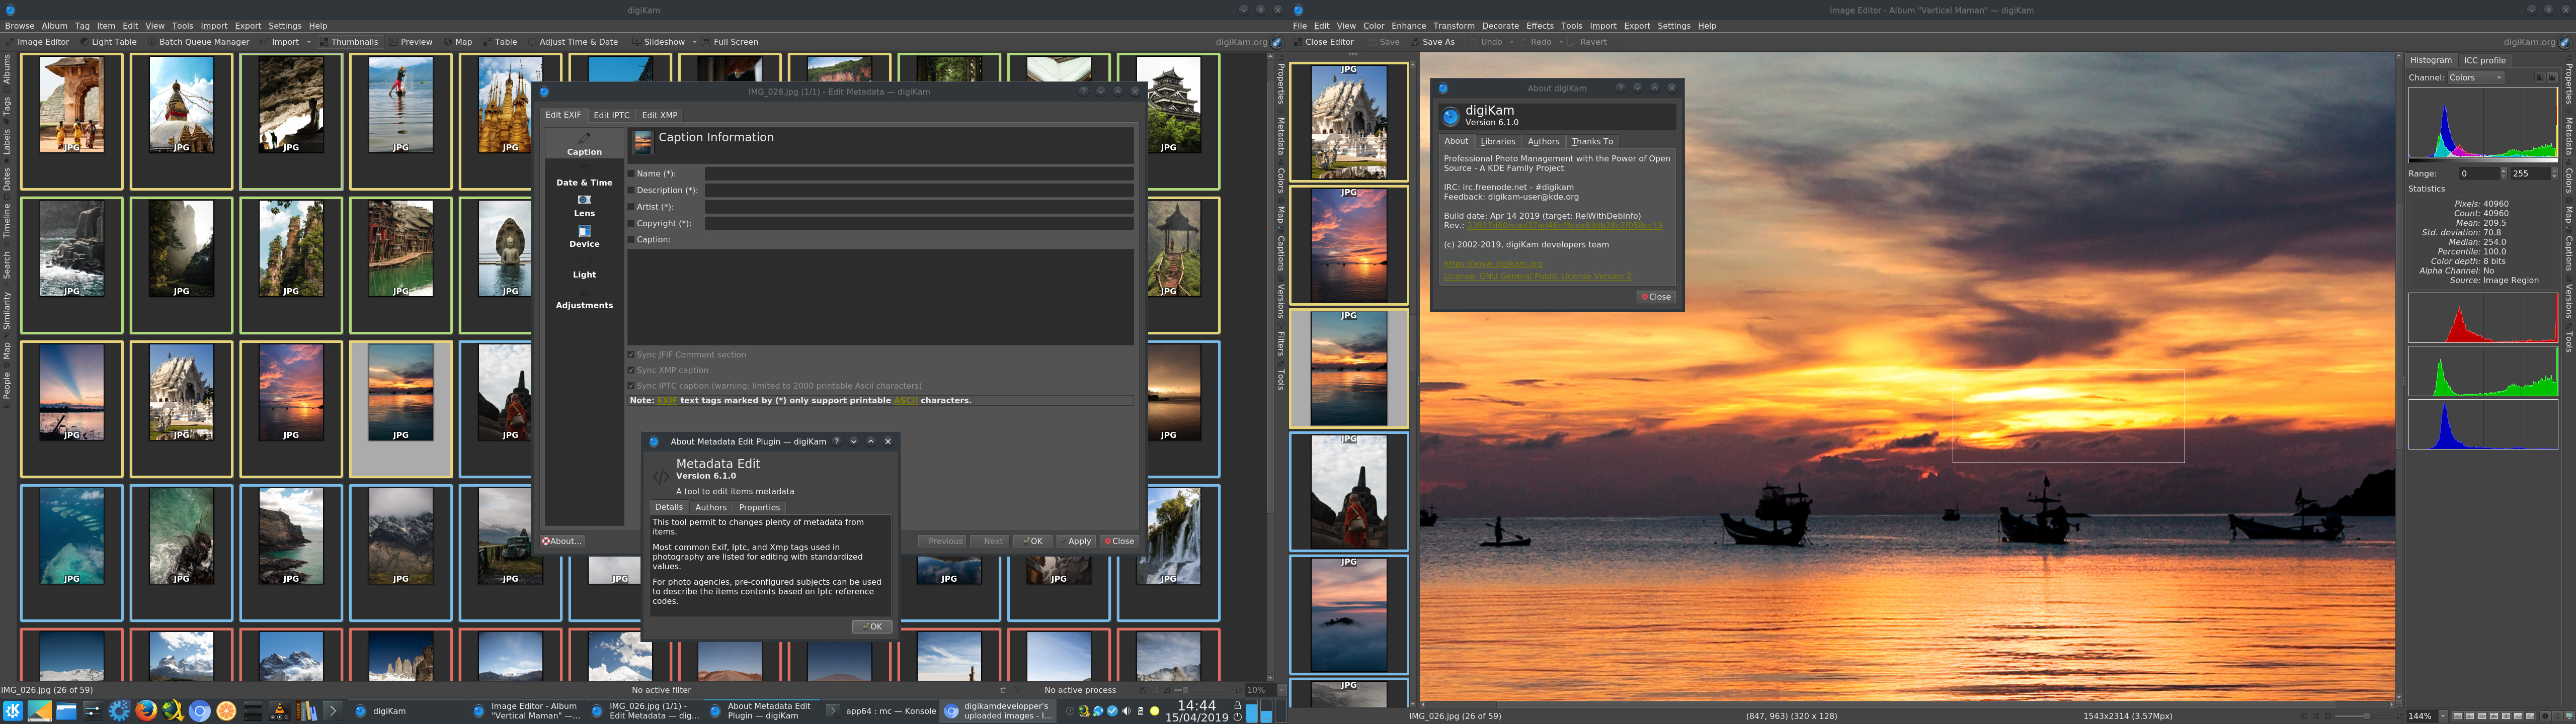The image size is (2576, 724).
Task: Enable the Caption checkbox
Action: (631, 240)
